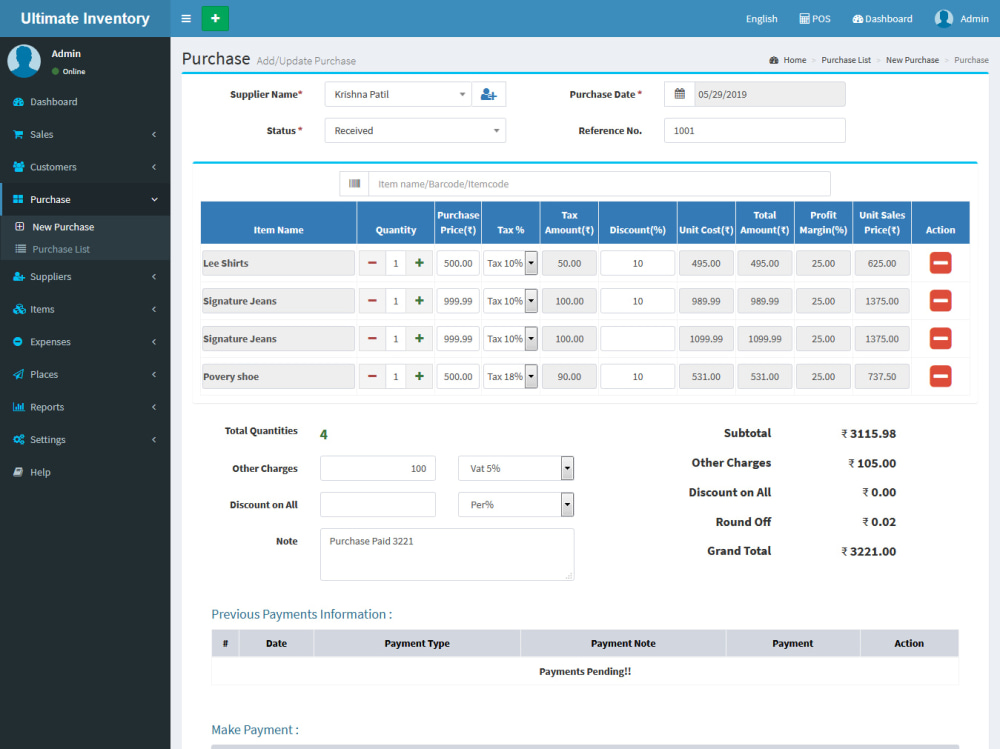The height and width of the screenshot is (749, 1000).
Task: Open Help in the sidebar
Action: (85, 471)
